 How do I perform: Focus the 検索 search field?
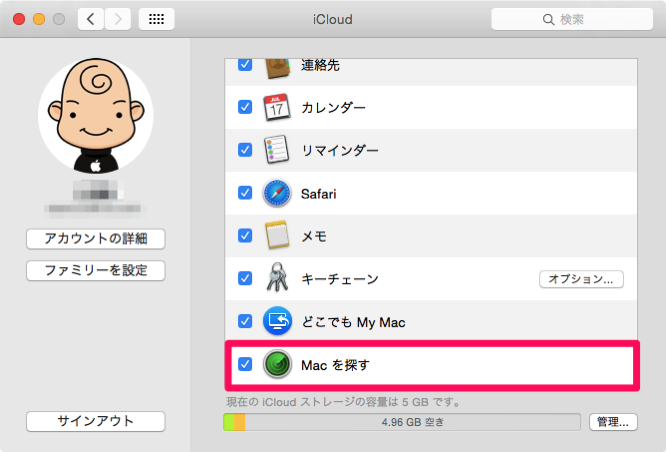572,19
